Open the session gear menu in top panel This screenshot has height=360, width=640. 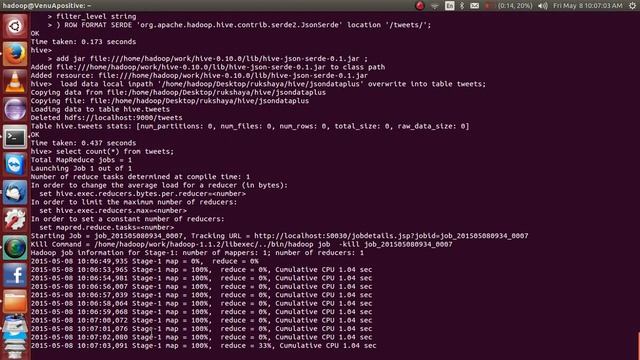[633, 5]
